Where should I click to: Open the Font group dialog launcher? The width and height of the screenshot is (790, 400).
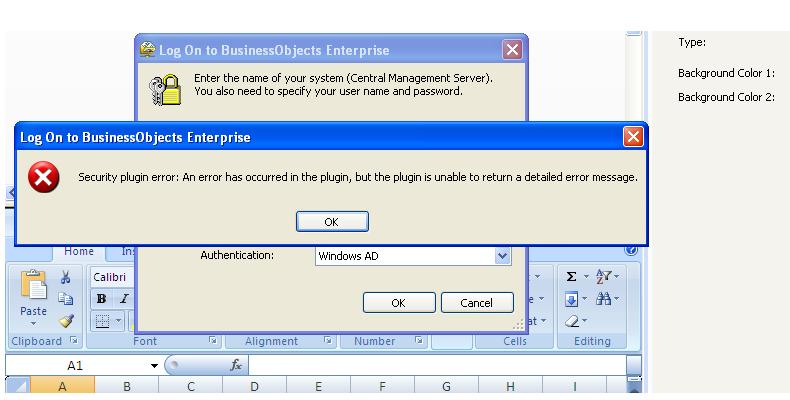(x=213, y=341)
